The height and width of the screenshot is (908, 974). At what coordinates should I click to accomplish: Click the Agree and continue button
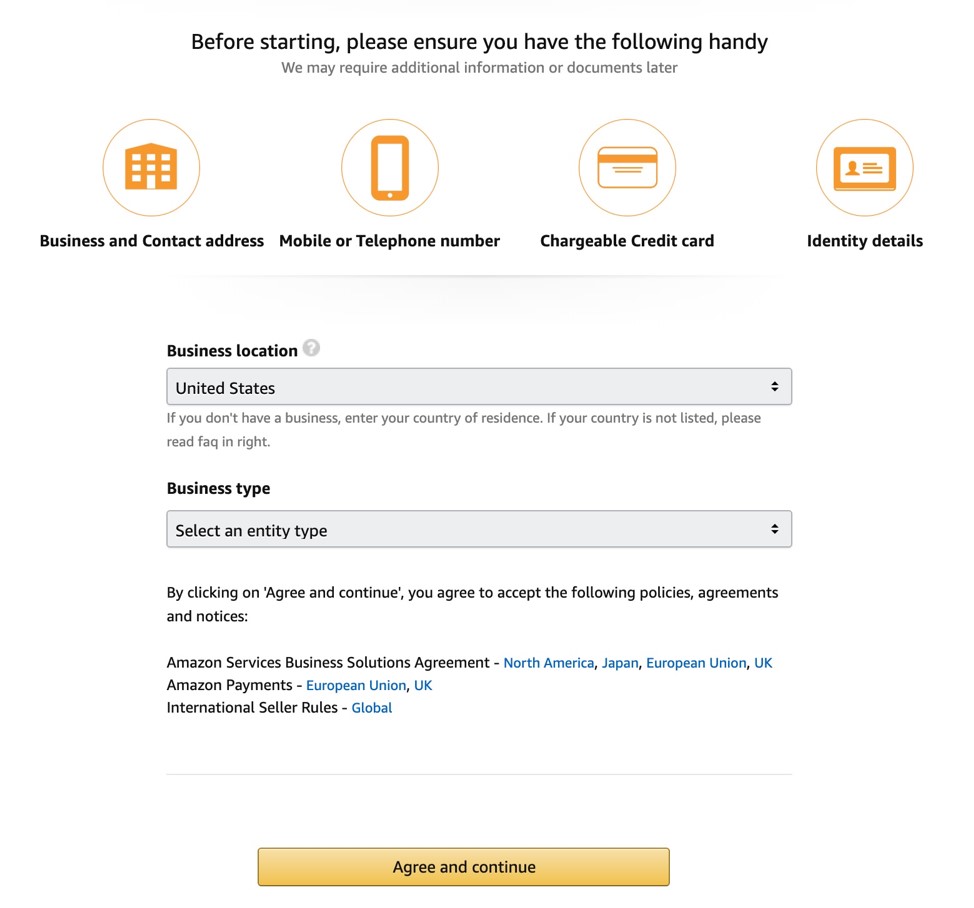[x=463, y=866]
